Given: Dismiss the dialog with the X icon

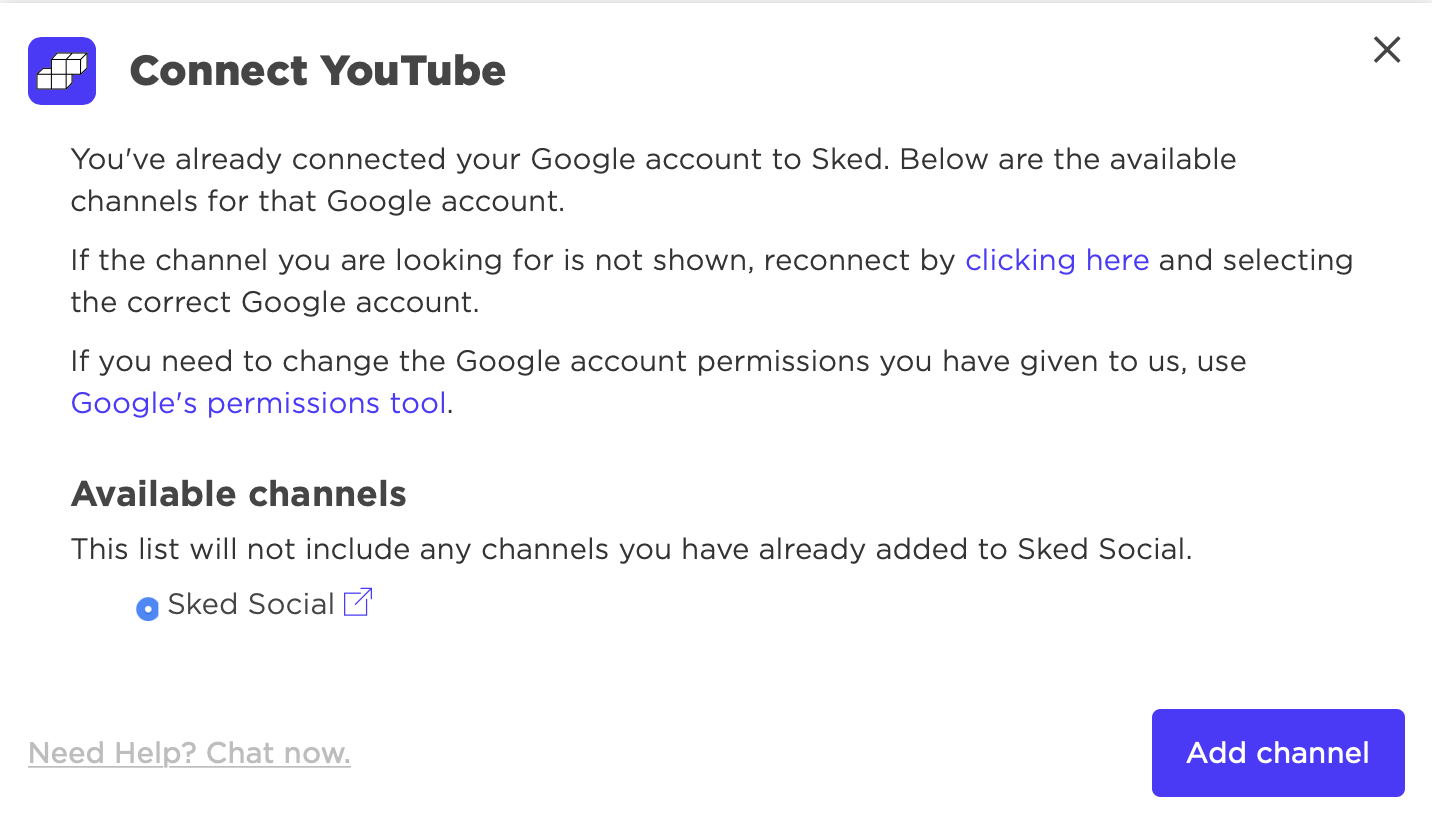Looking at the screenshot, I should pos(1386,50).
